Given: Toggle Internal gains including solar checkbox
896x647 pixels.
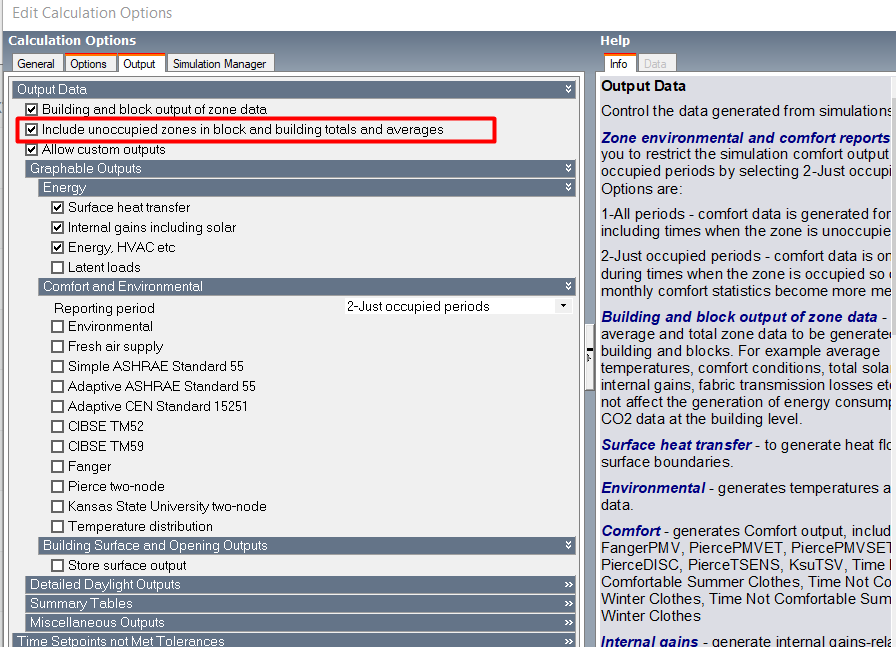Looking at the screenshot, I should (57, 227).
